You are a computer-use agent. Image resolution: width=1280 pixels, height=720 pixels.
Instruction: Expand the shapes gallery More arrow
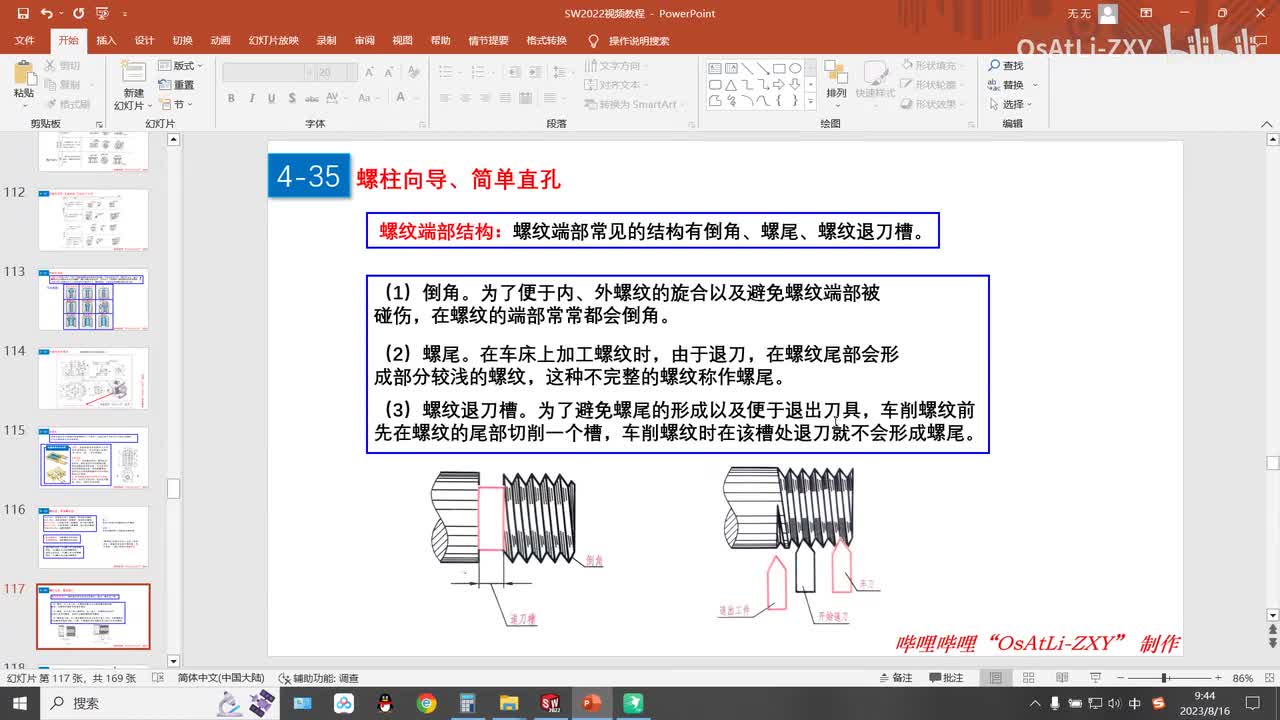pos(810,100)
